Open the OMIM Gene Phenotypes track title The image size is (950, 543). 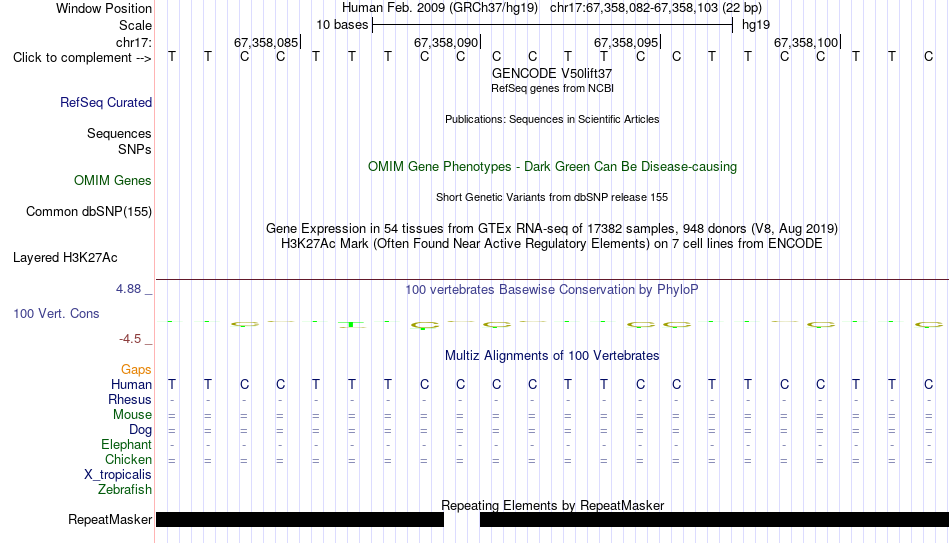552,167
